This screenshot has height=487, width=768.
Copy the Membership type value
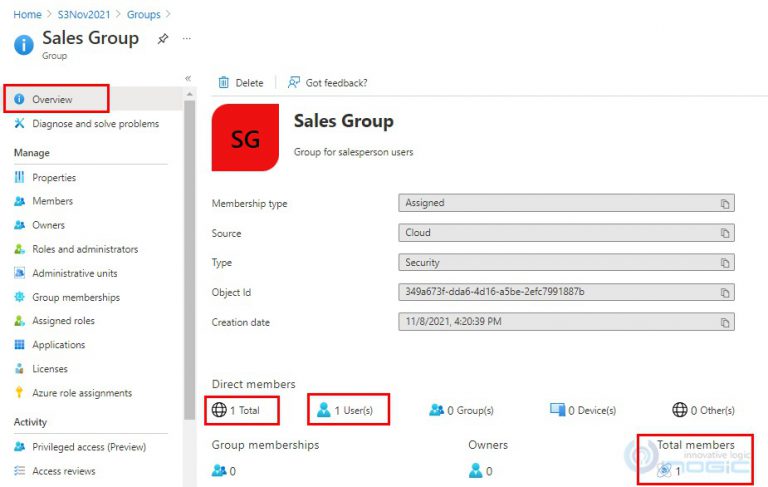pos(725,204)
